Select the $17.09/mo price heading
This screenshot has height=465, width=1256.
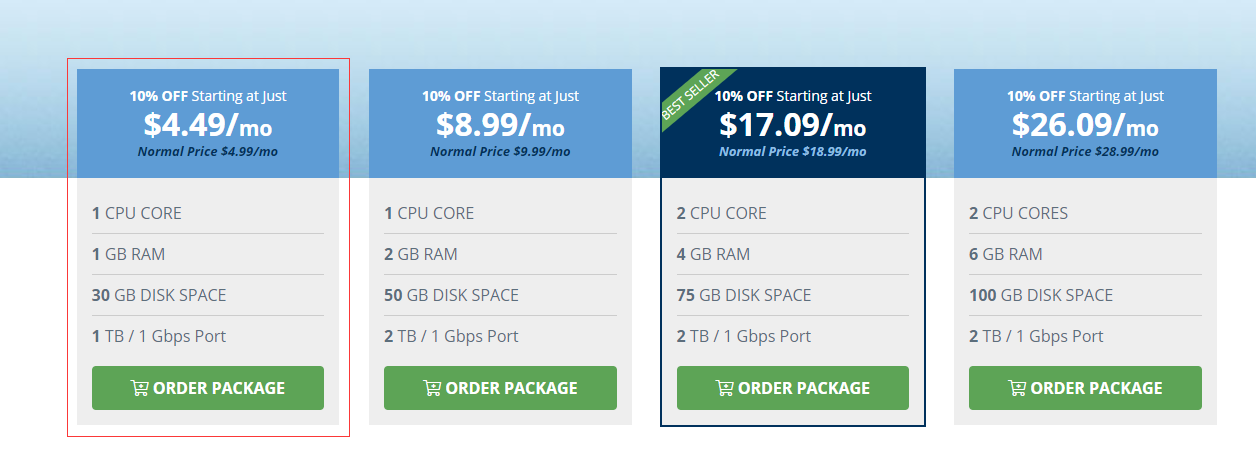pos(793,125)
